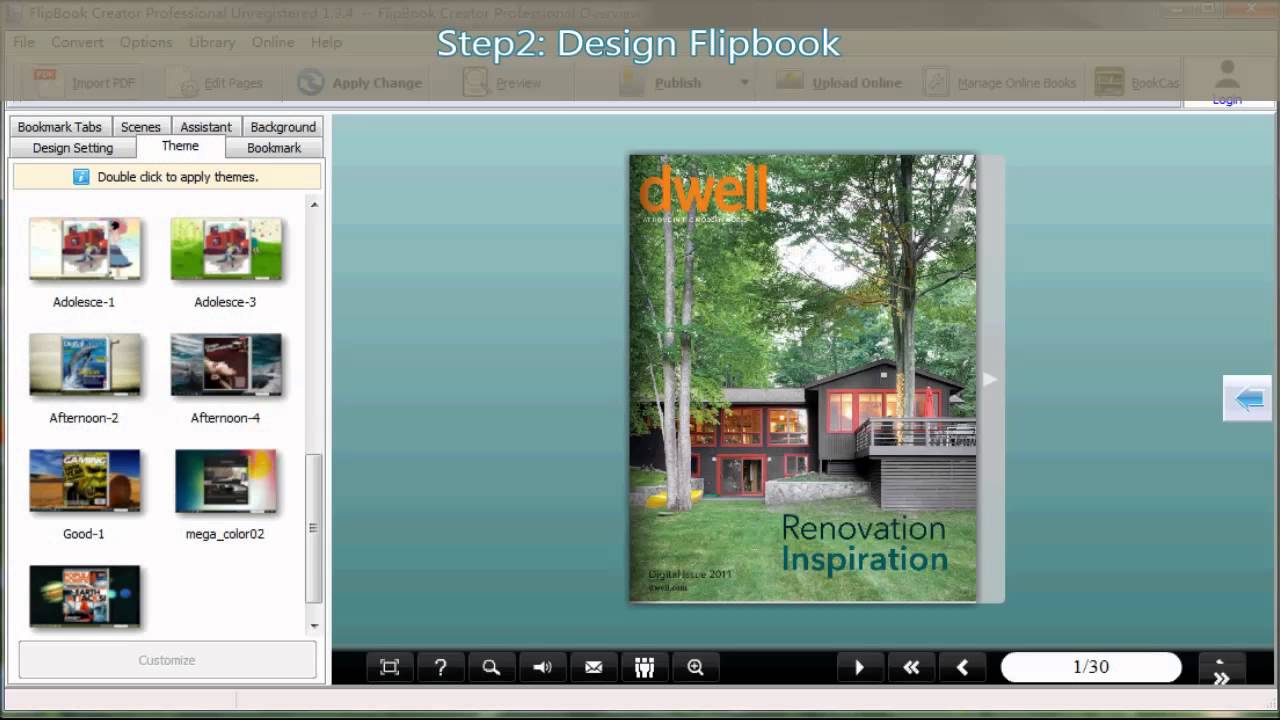This screenshot has height=720, width=1280.
Task: Select the Afternoon-2 theme thumbnail
Action: [x=85, y=365]
